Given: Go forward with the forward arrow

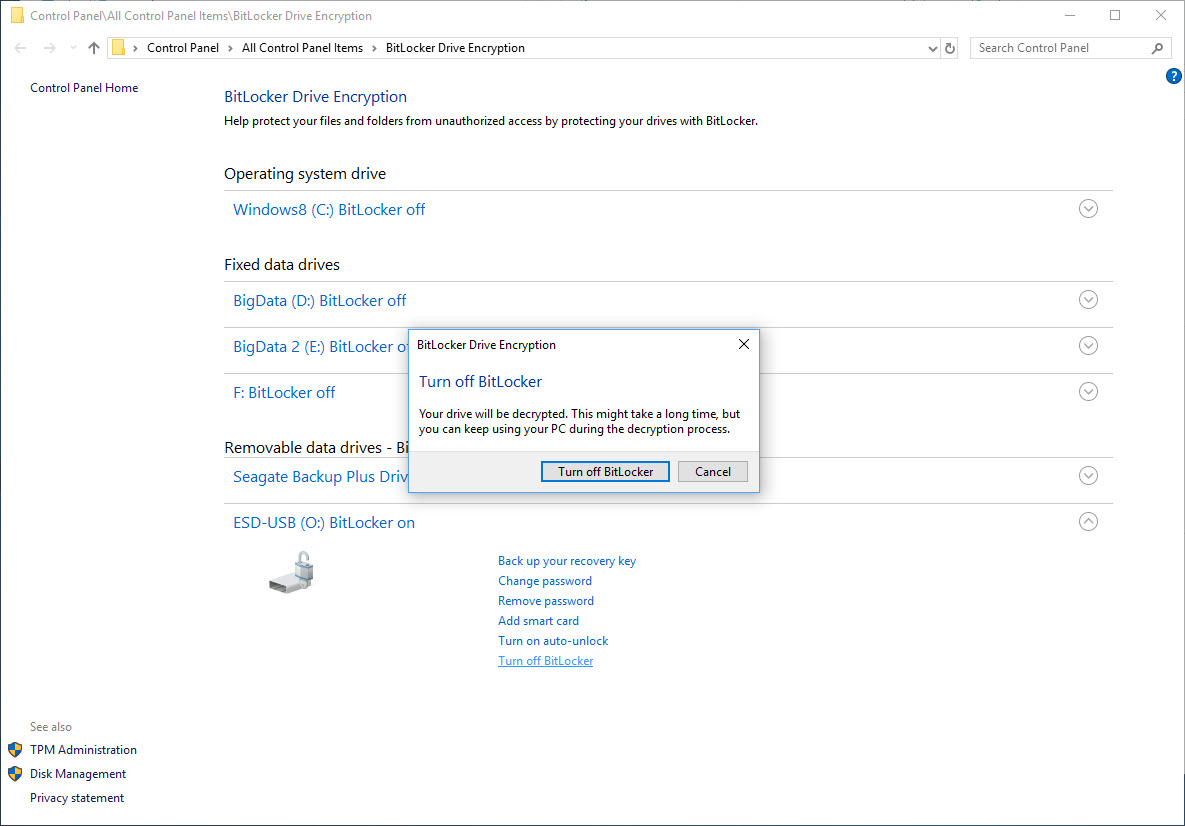Looking at the screenshot, I should [x=49, y=48].
